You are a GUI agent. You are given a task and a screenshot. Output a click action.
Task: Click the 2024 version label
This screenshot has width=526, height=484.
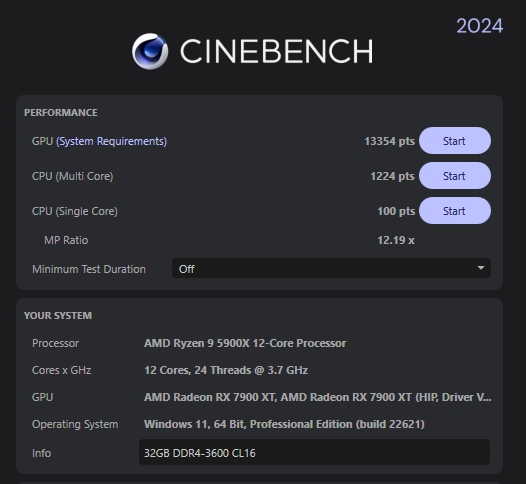[x=479, y=26]
